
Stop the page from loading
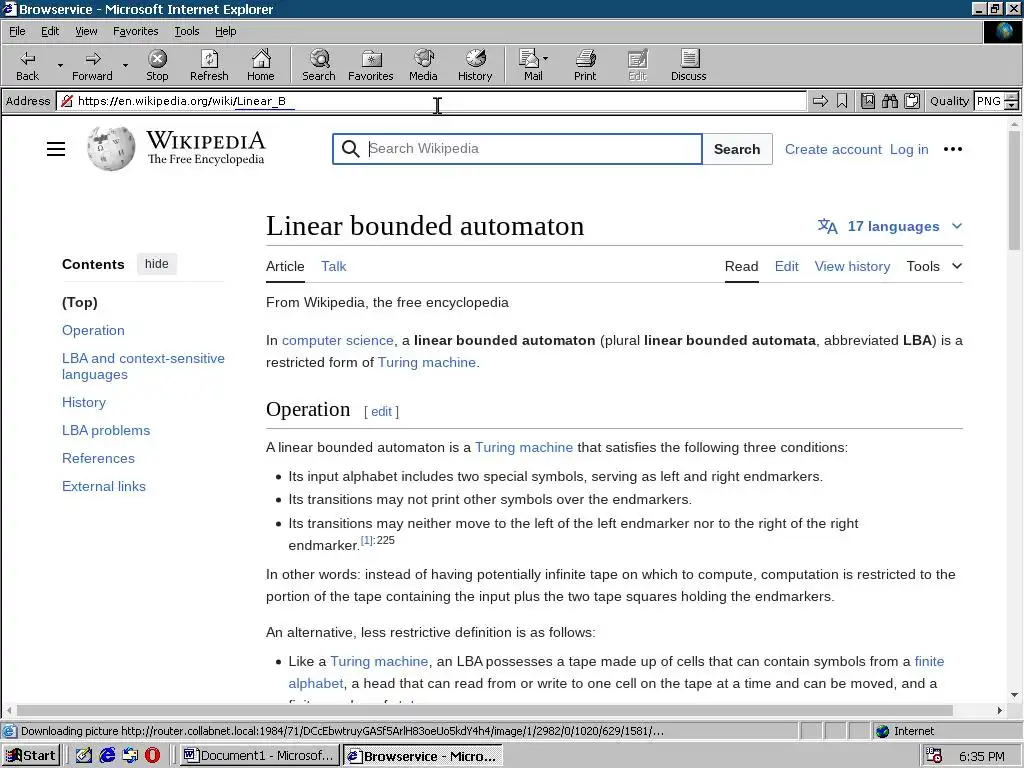(x=157, y=65)
